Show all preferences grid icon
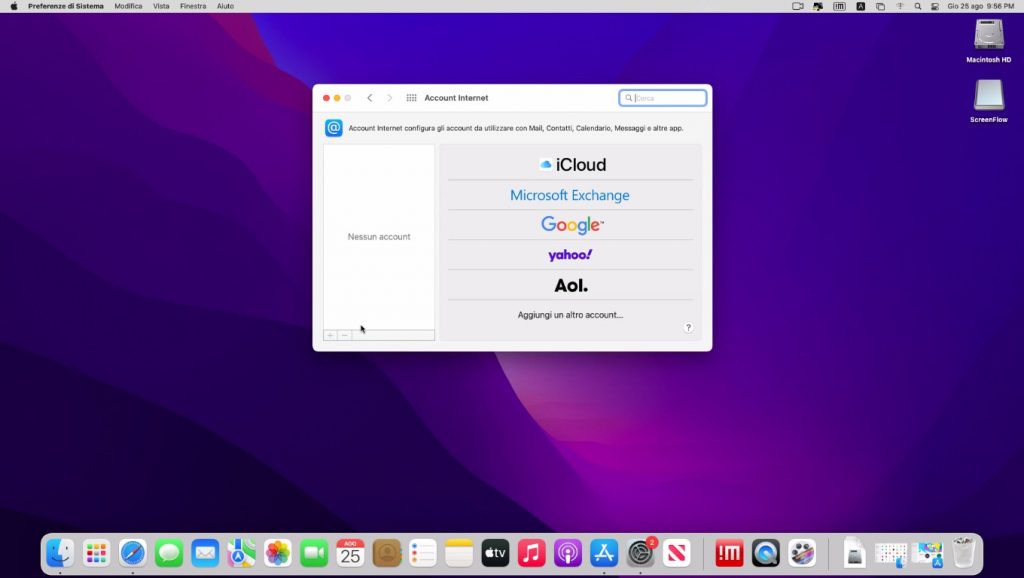The image size is (1024, 578). (x=411, y=98)
